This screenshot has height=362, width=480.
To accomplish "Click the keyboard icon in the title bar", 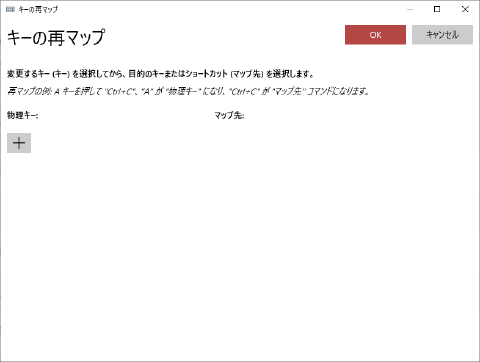I will tap(10, 9).
